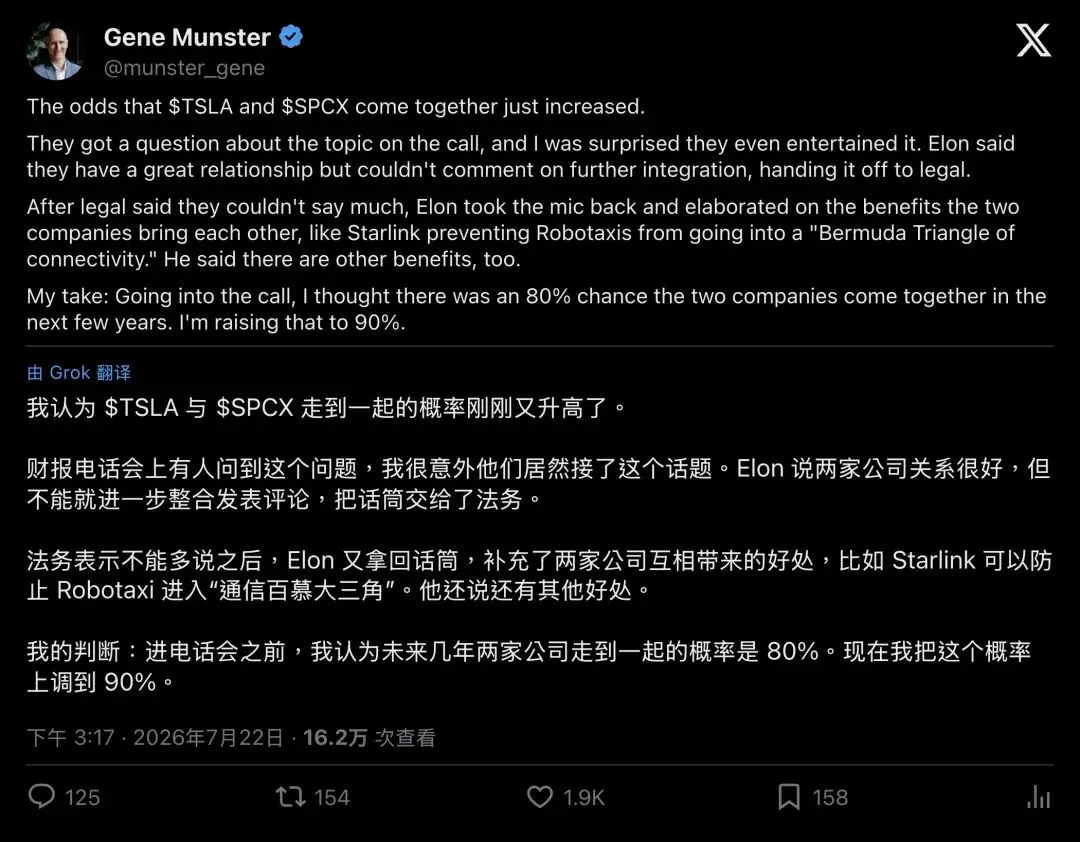
Task: Click the 125 replies count
Action: click(82, 798)
